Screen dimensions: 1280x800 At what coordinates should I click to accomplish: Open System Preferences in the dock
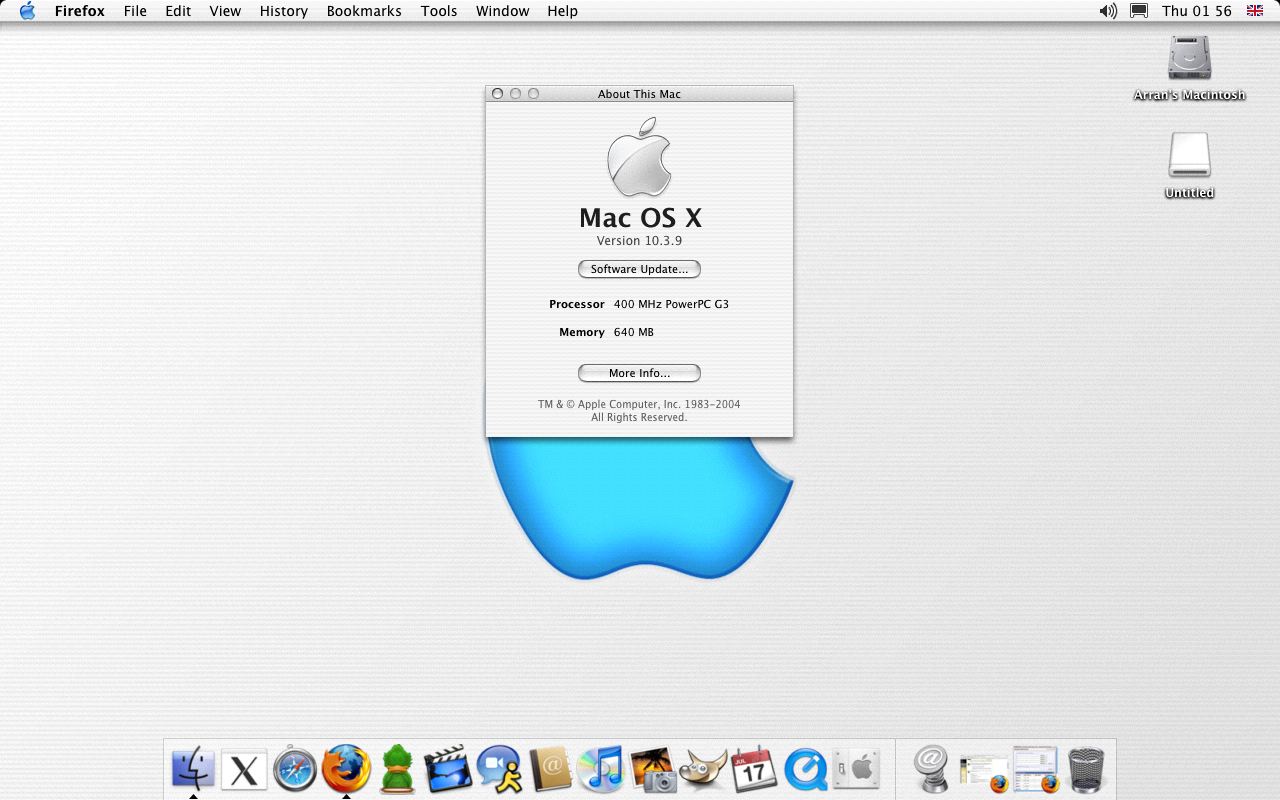[856, 770]
